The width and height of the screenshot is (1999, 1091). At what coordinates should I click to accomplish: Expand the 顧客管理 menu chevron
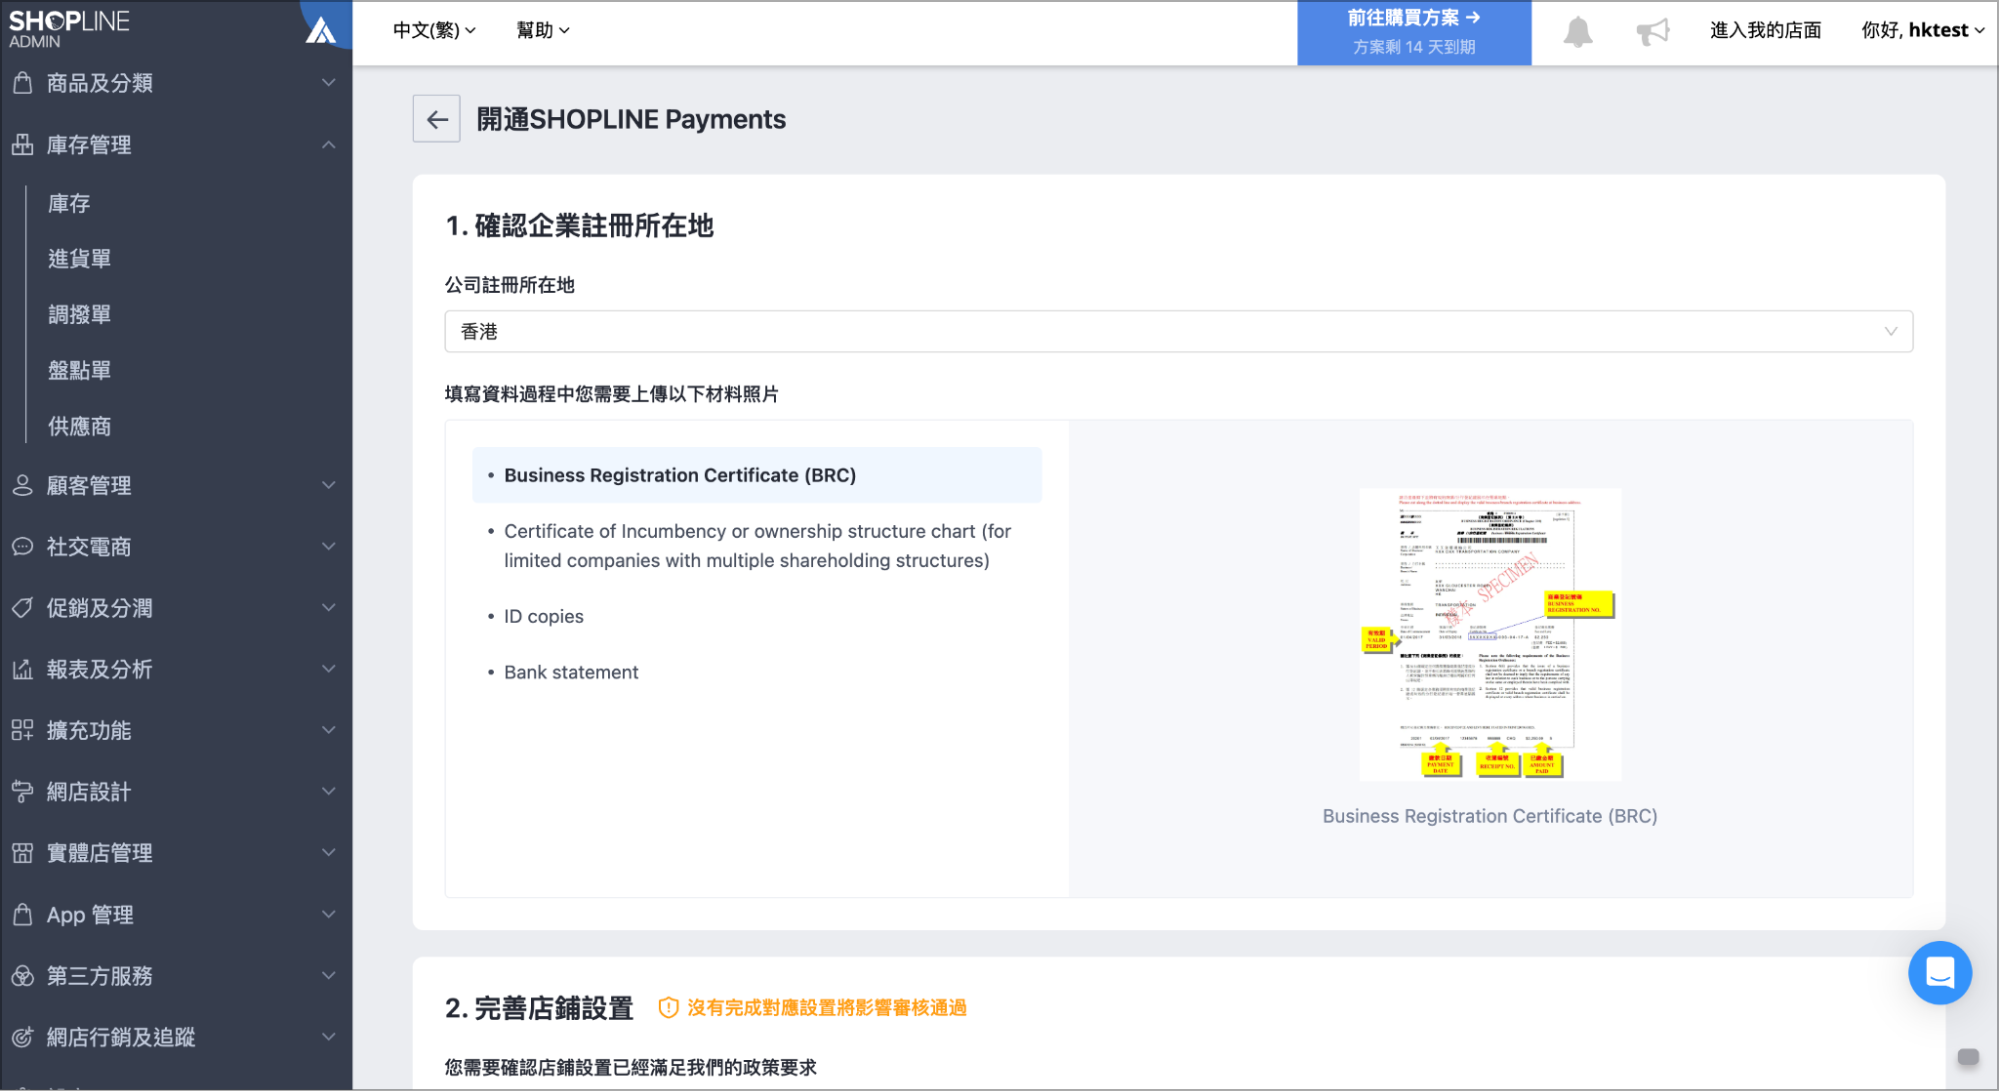[x=328, y=486]
